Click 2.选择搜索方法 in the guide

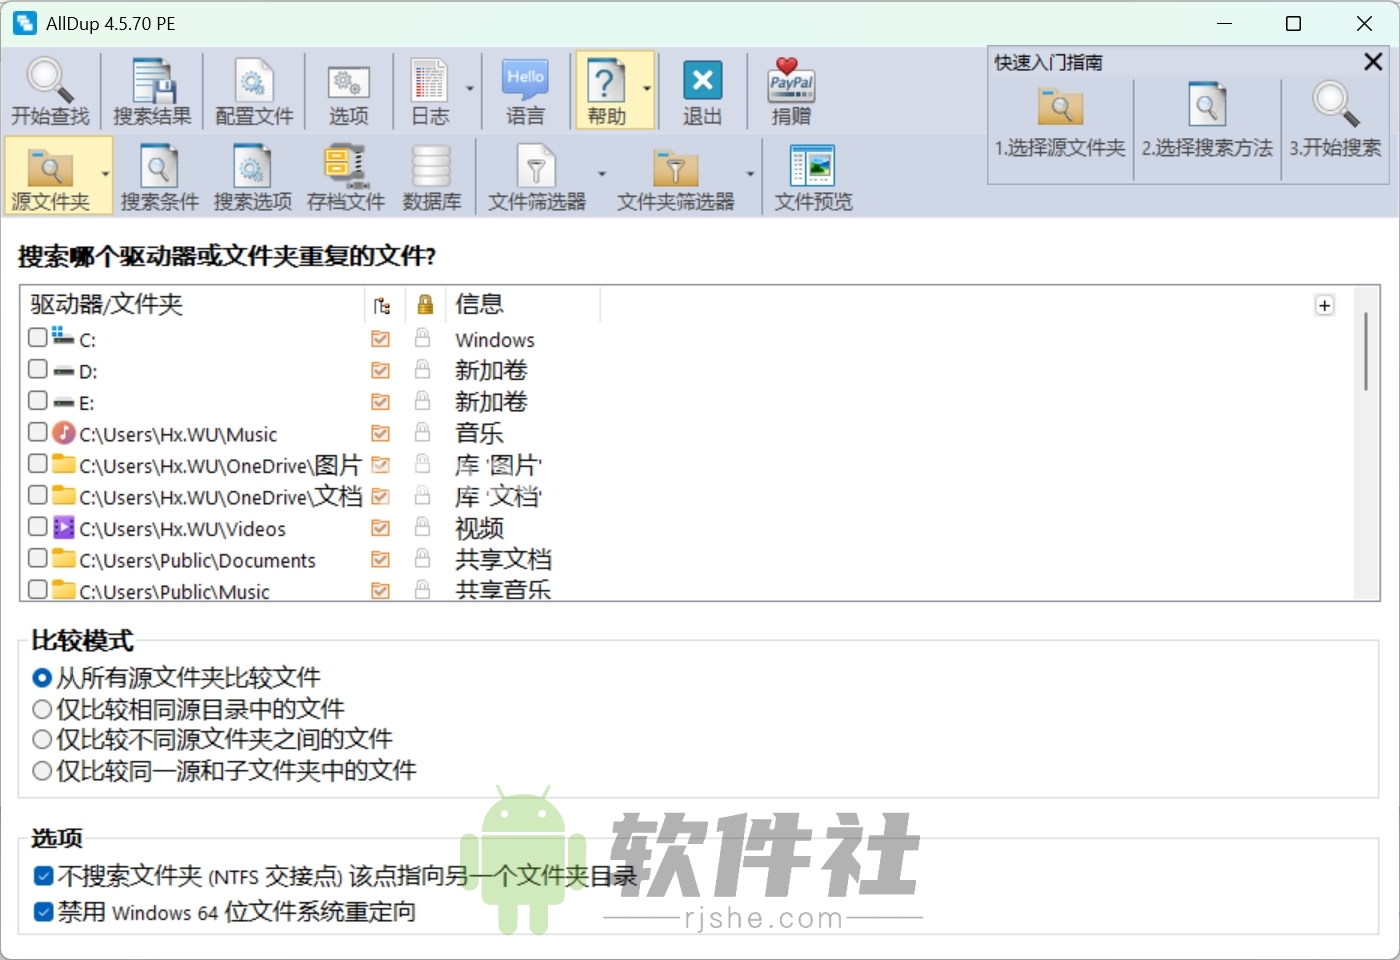pos(1206,118)
